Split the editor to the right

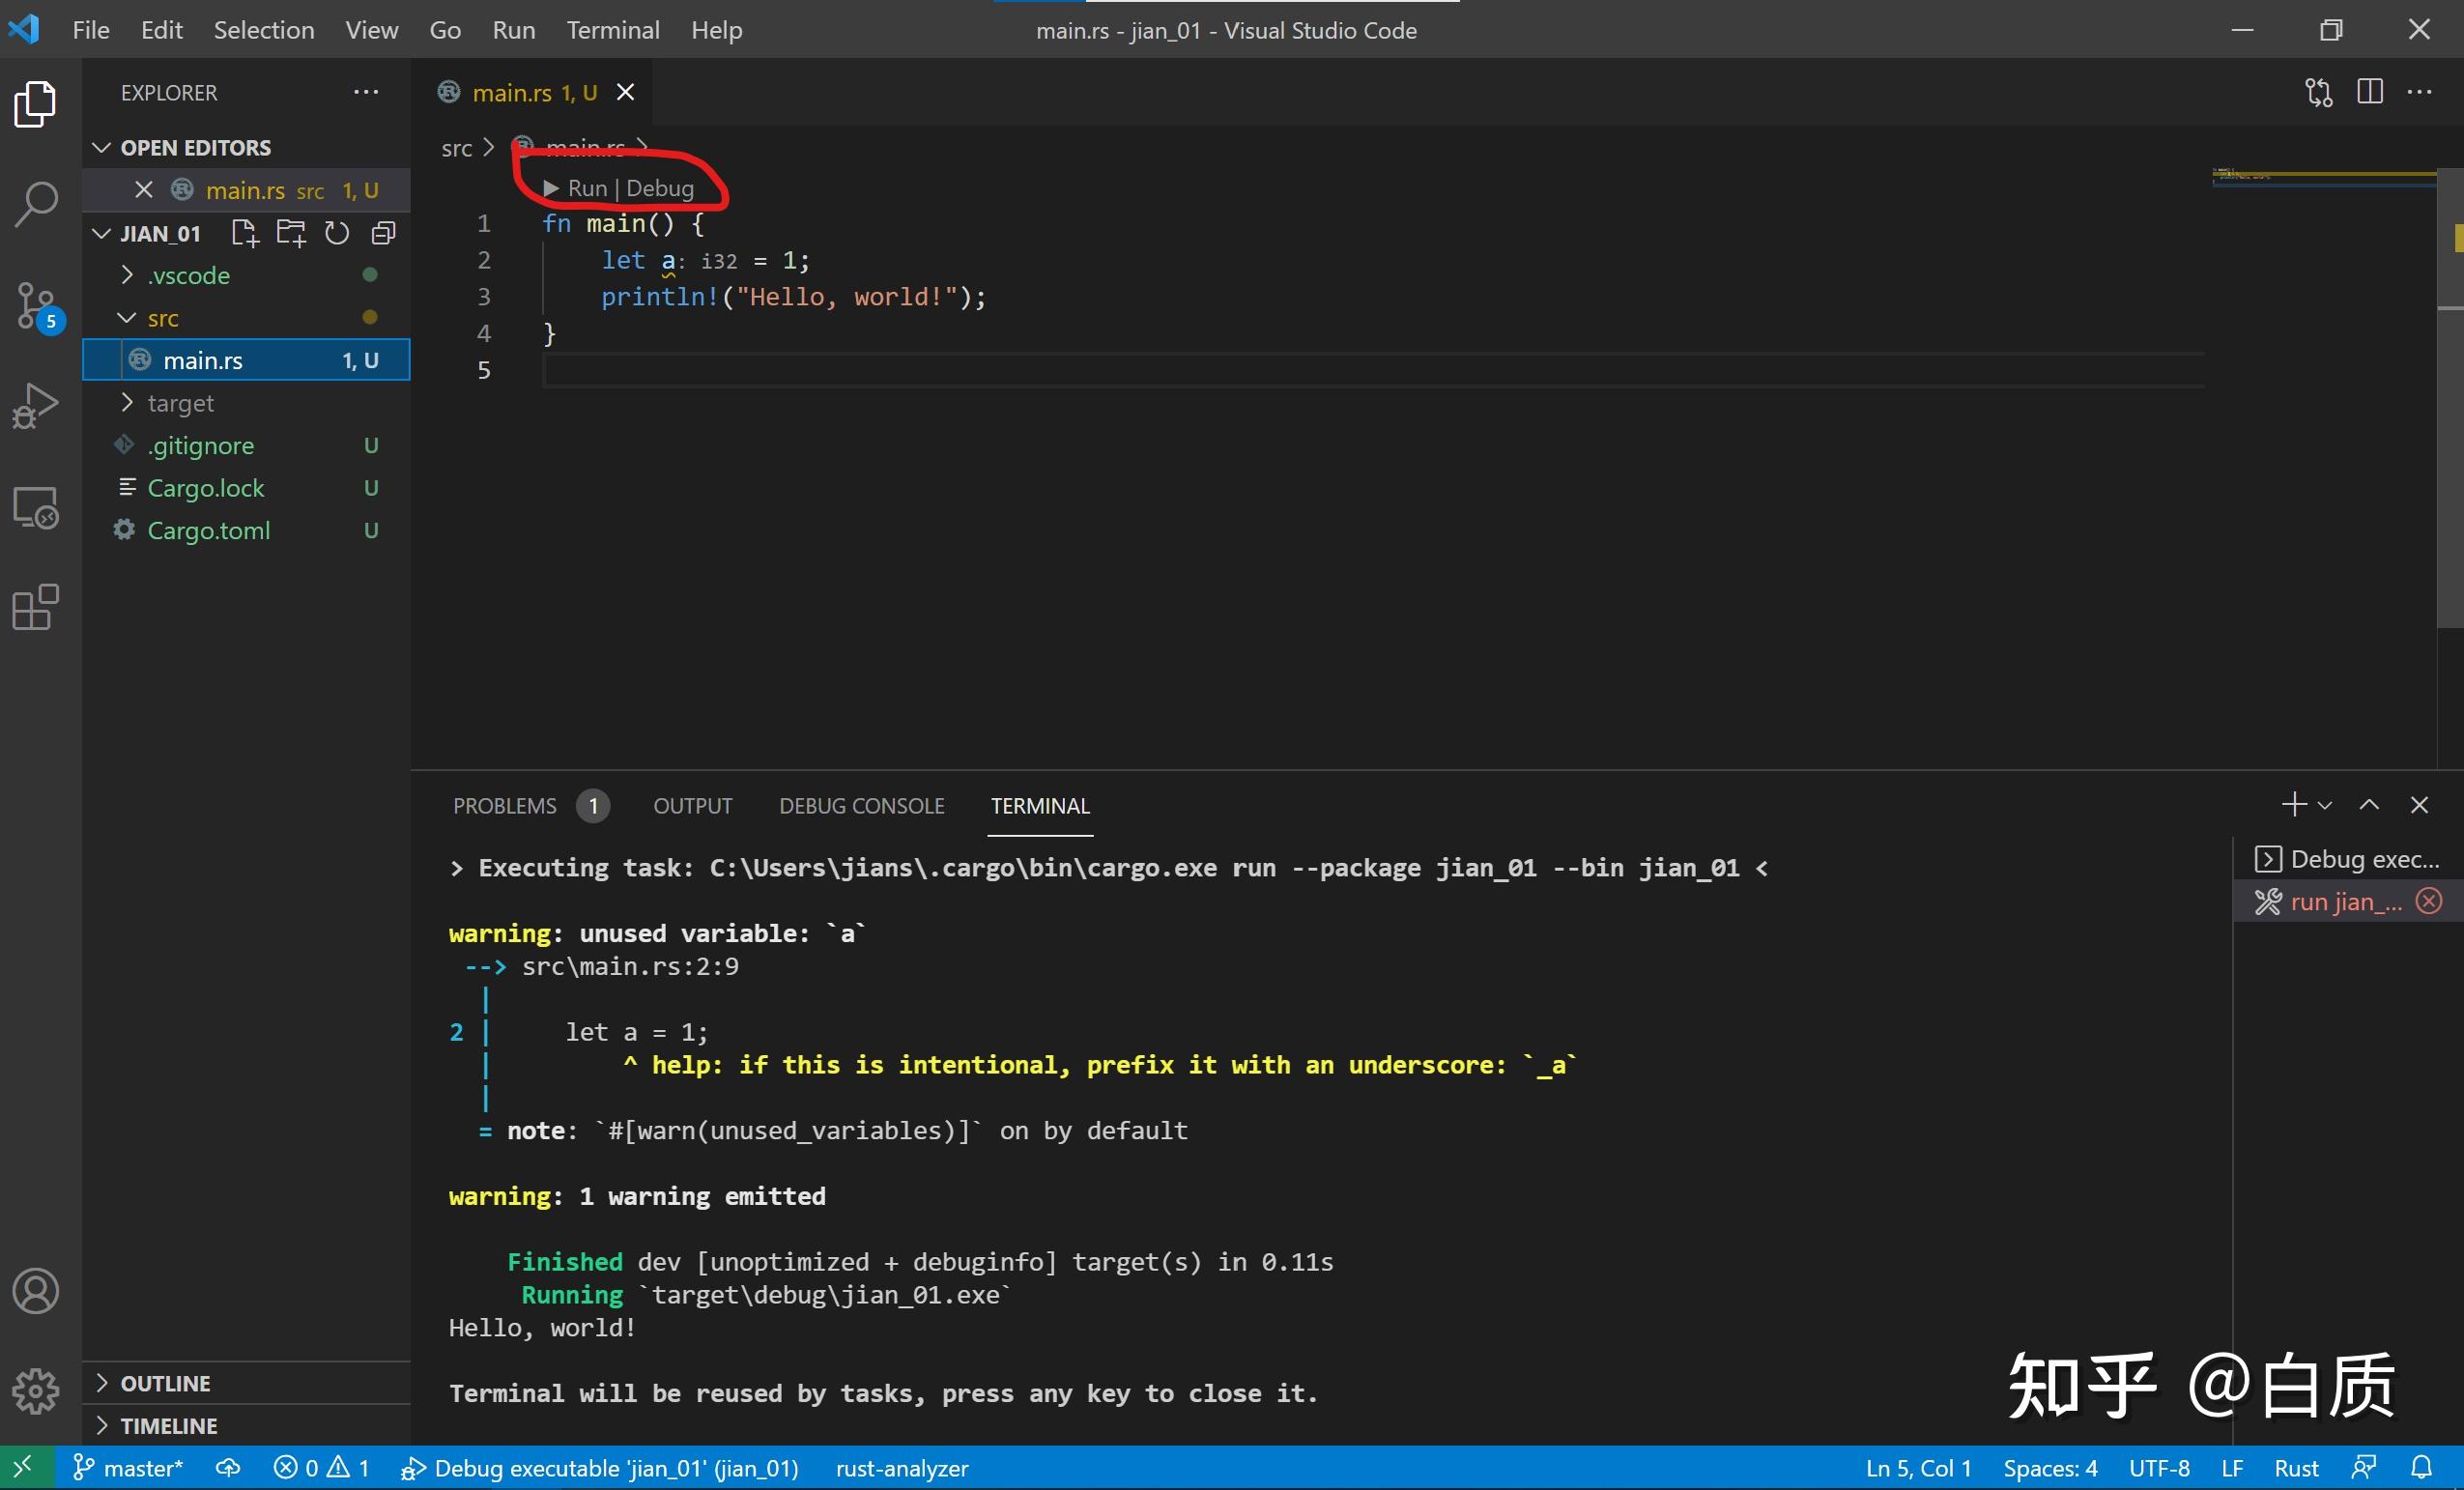click(2369, 92)
